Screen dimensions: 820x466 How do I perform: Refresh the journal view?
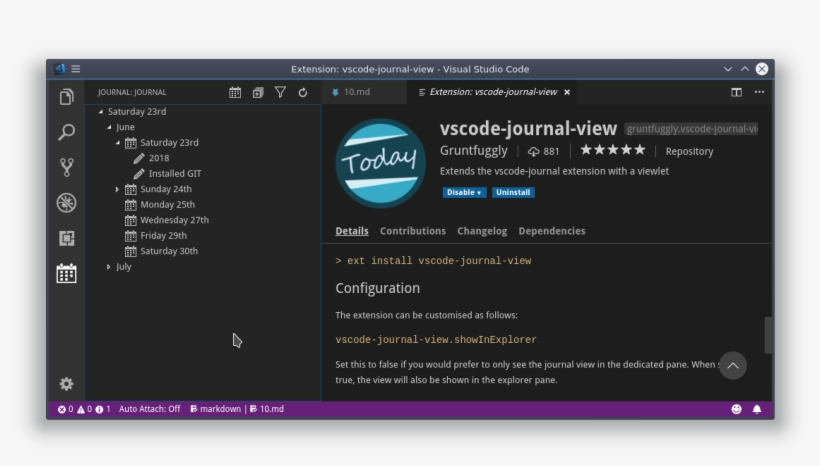(303, 93)
